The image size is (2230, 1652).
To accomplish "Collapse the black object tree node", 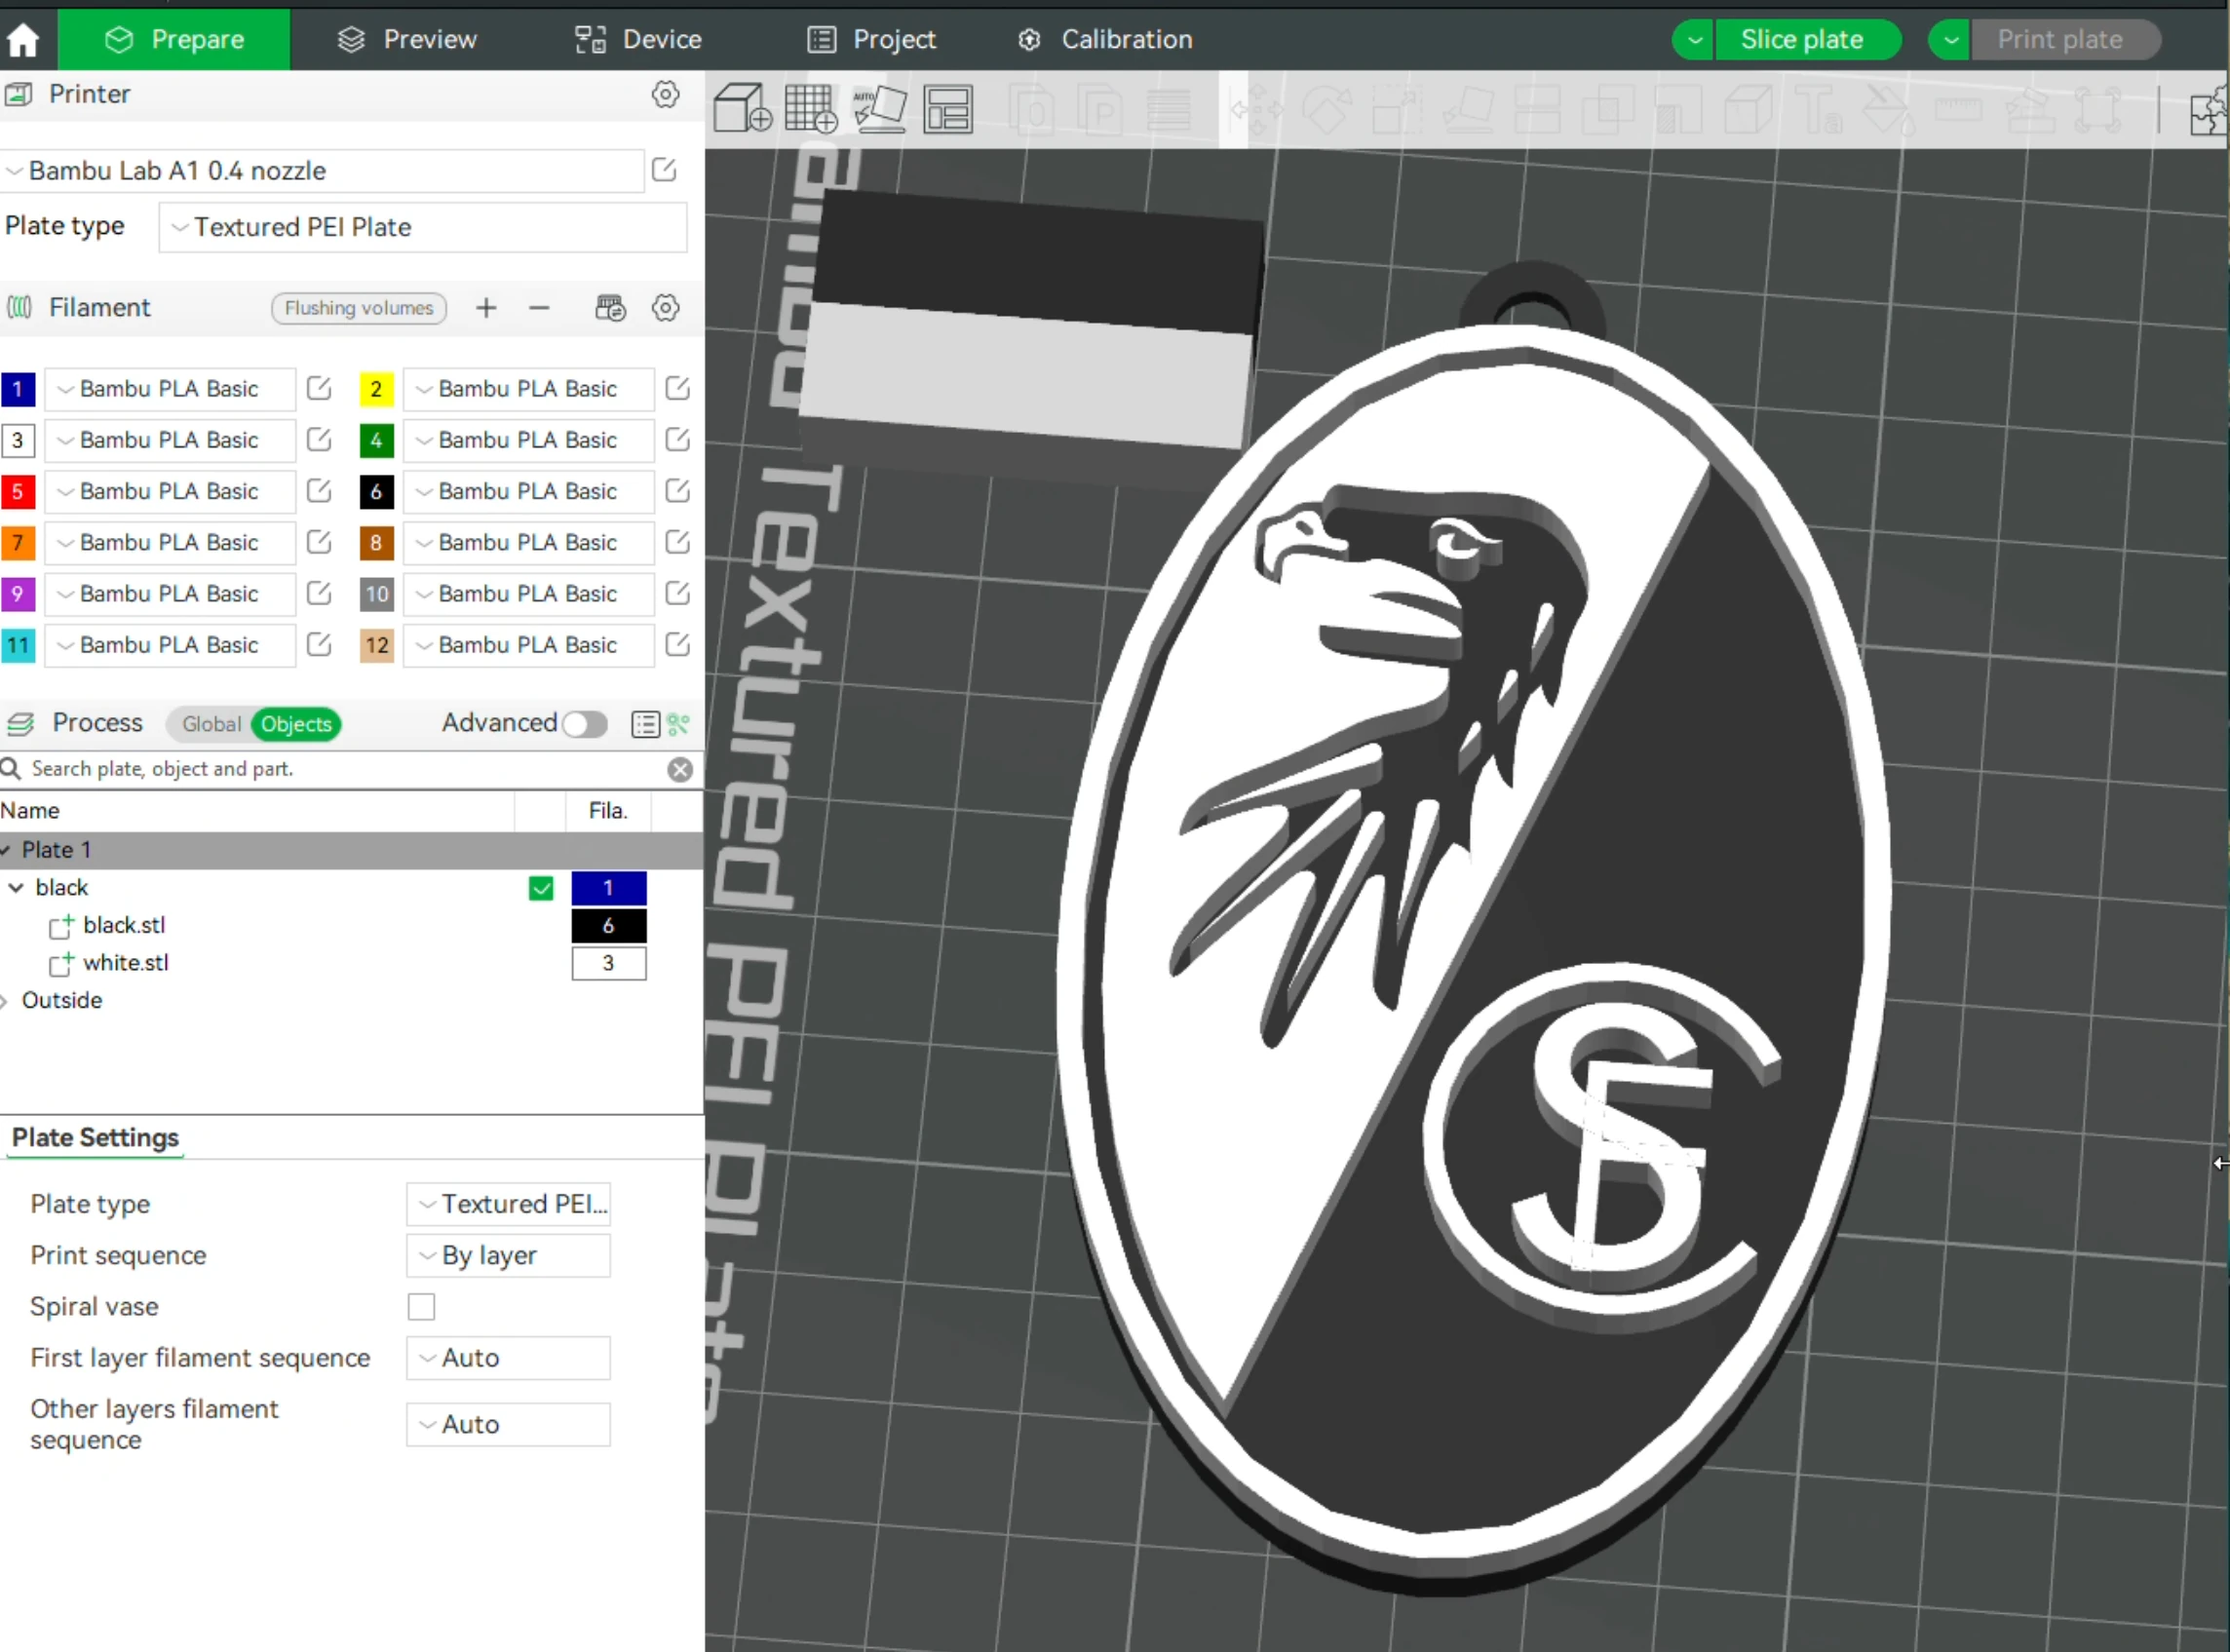I will pyautogui.click(x=16, y=888).
